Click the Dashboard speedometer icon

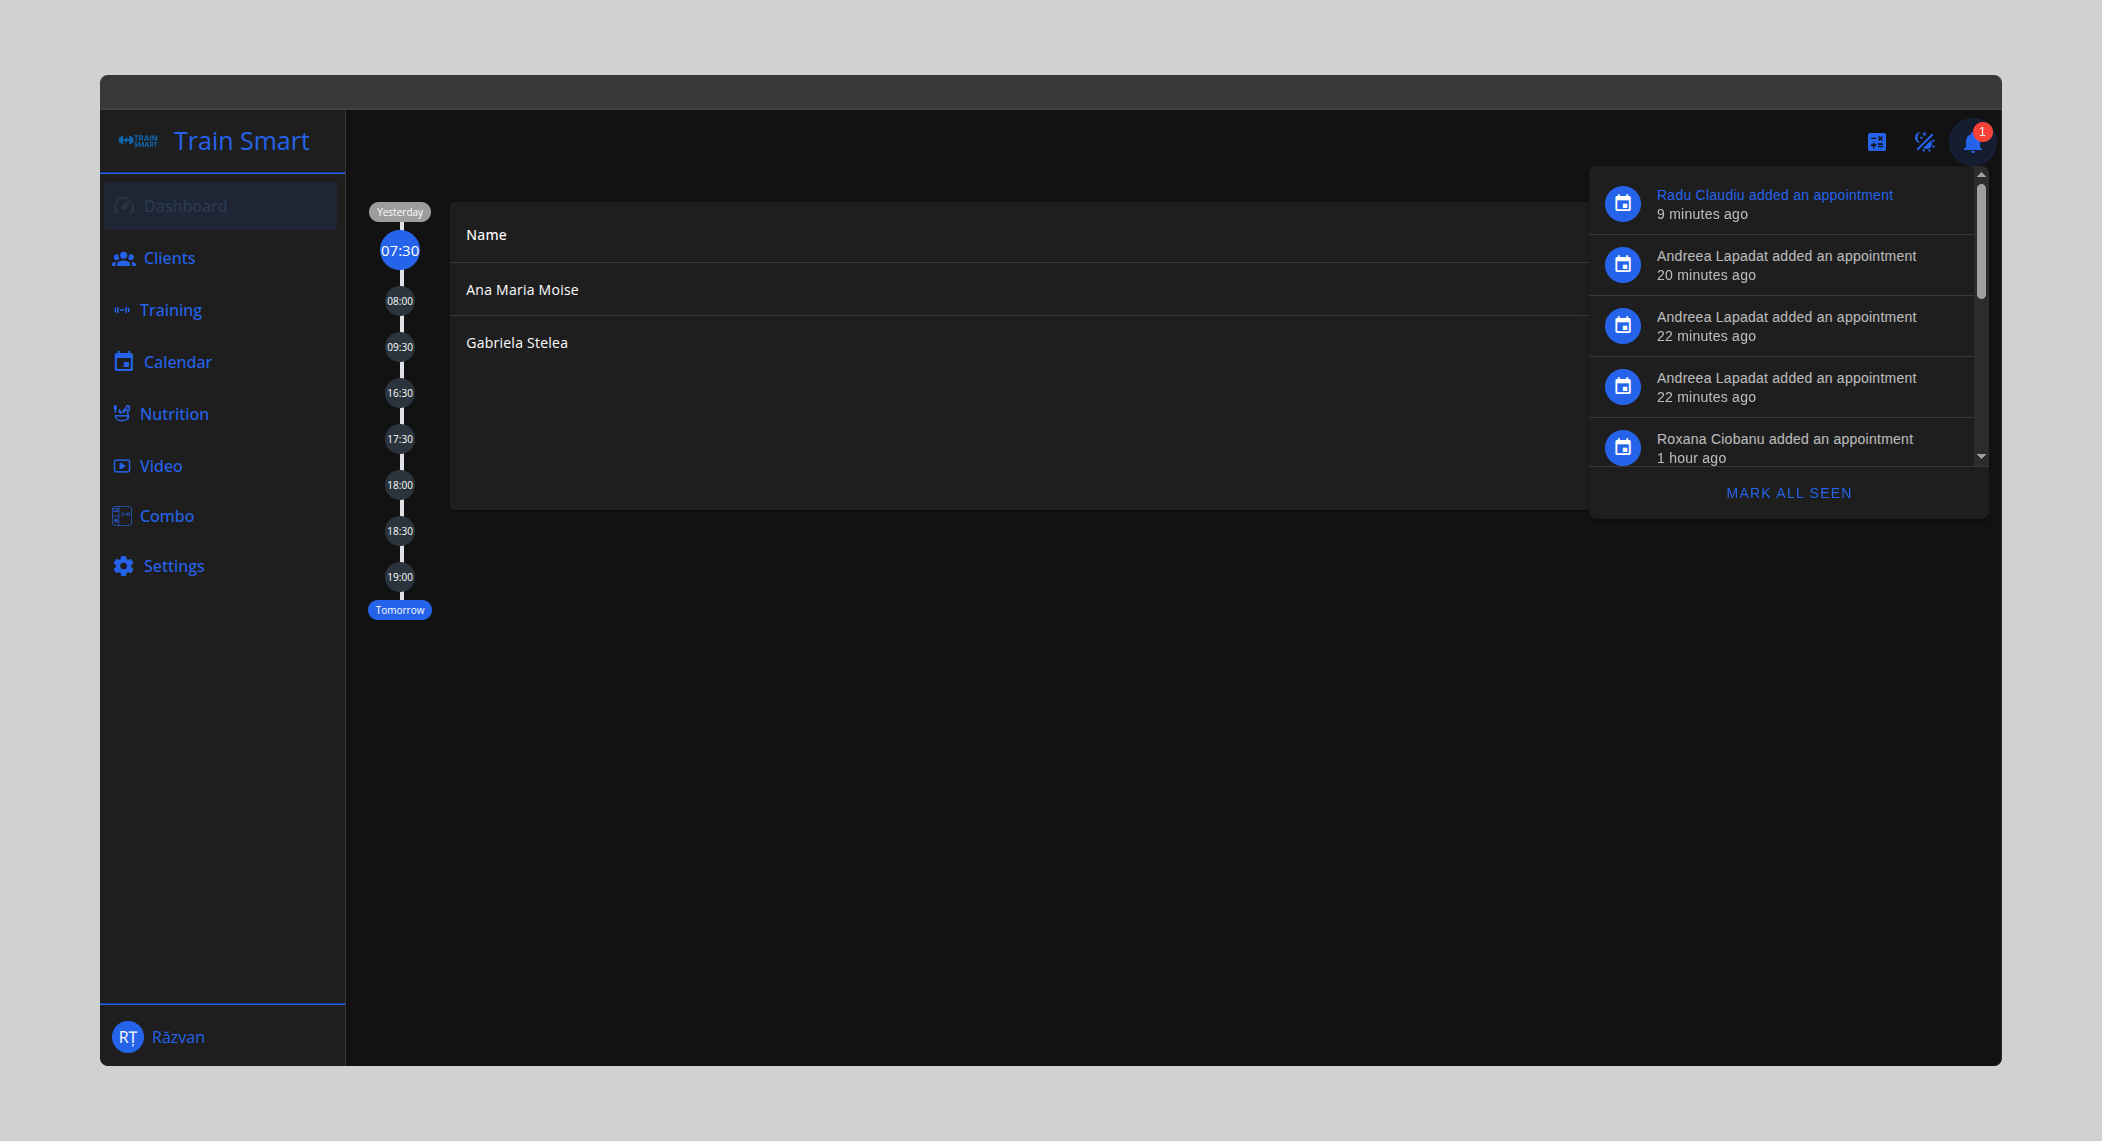(124, 206)
